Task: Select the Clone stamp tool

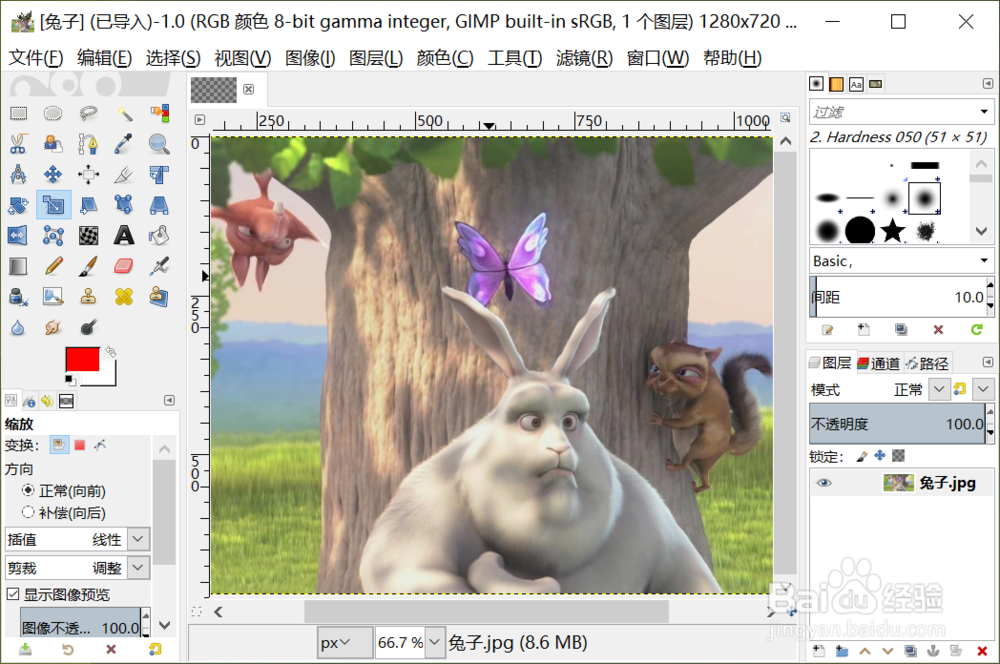Action: [x=88, y=297]
